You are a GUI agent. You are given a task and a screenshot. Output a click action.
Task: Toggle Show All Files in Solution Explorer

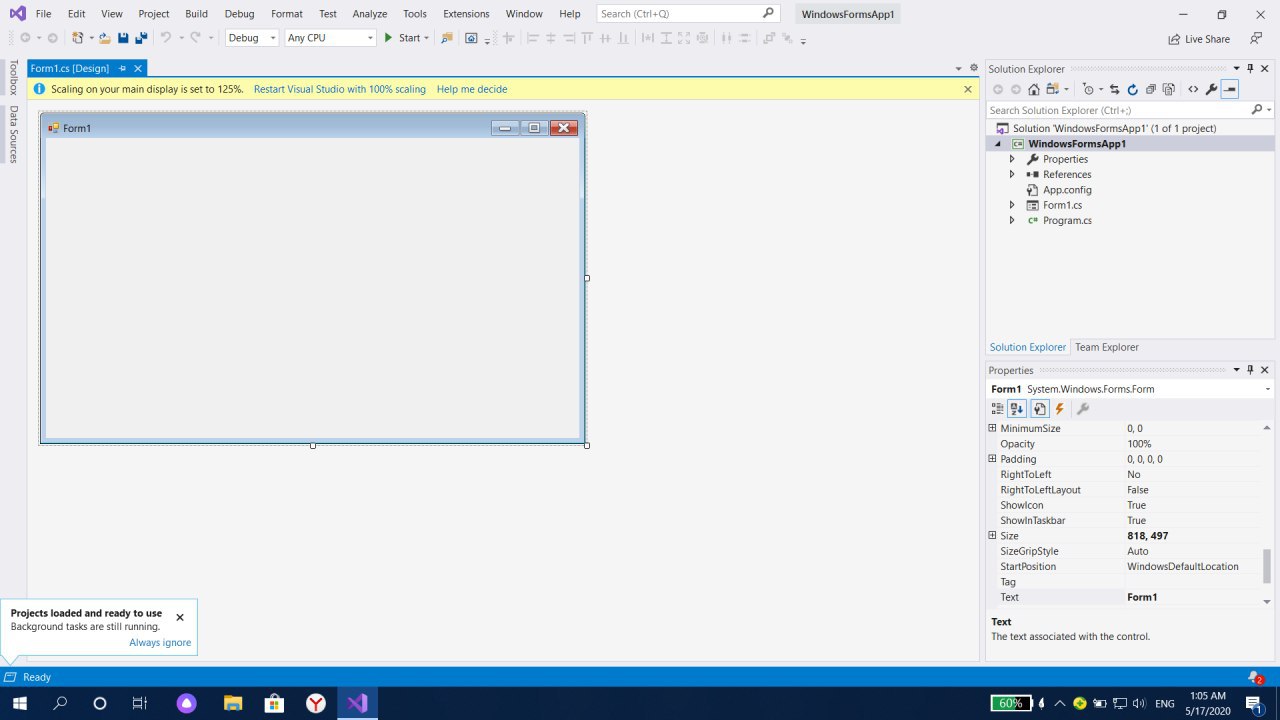[x=1169, y=89]
